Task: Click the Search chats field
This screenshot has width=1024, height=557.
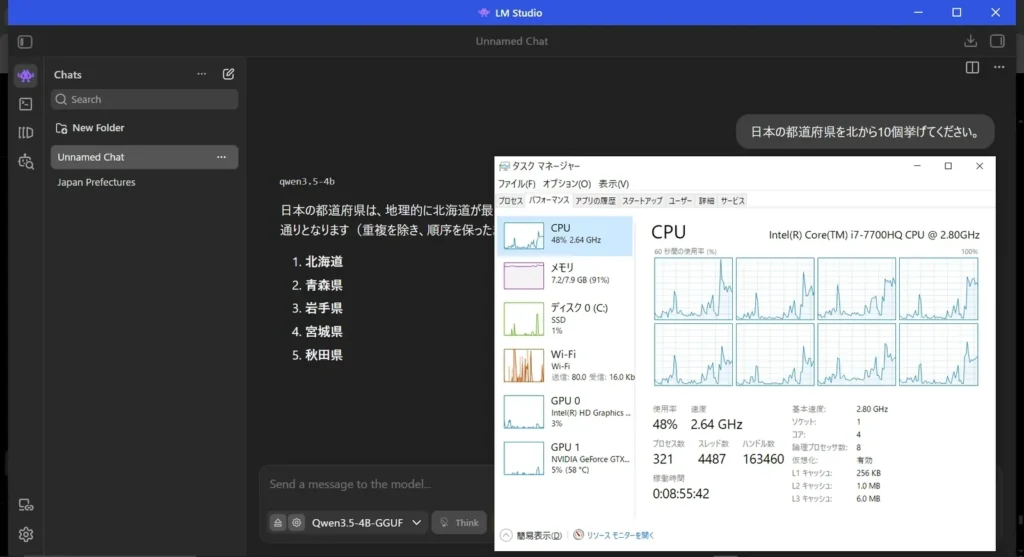Action: [x=144, y=99]
